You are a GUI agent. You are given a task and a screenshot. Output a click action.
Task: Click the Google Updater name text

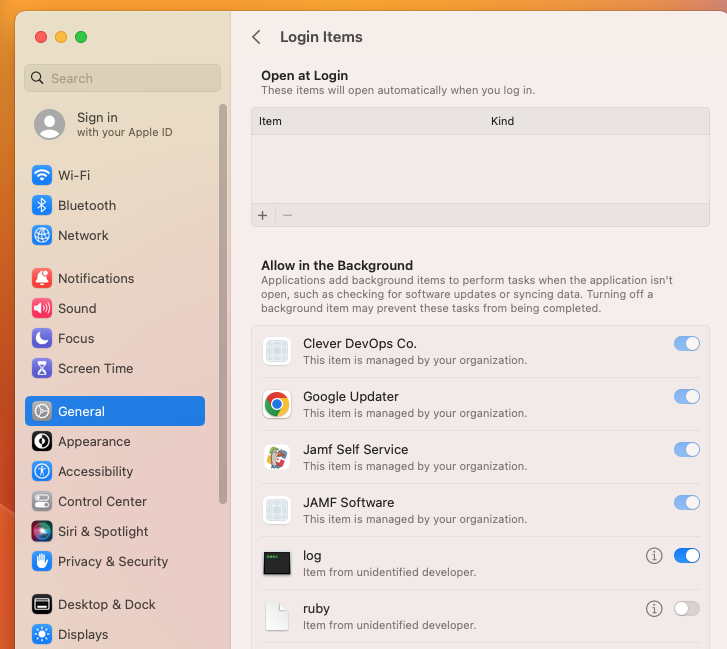(x=351, y=396)
